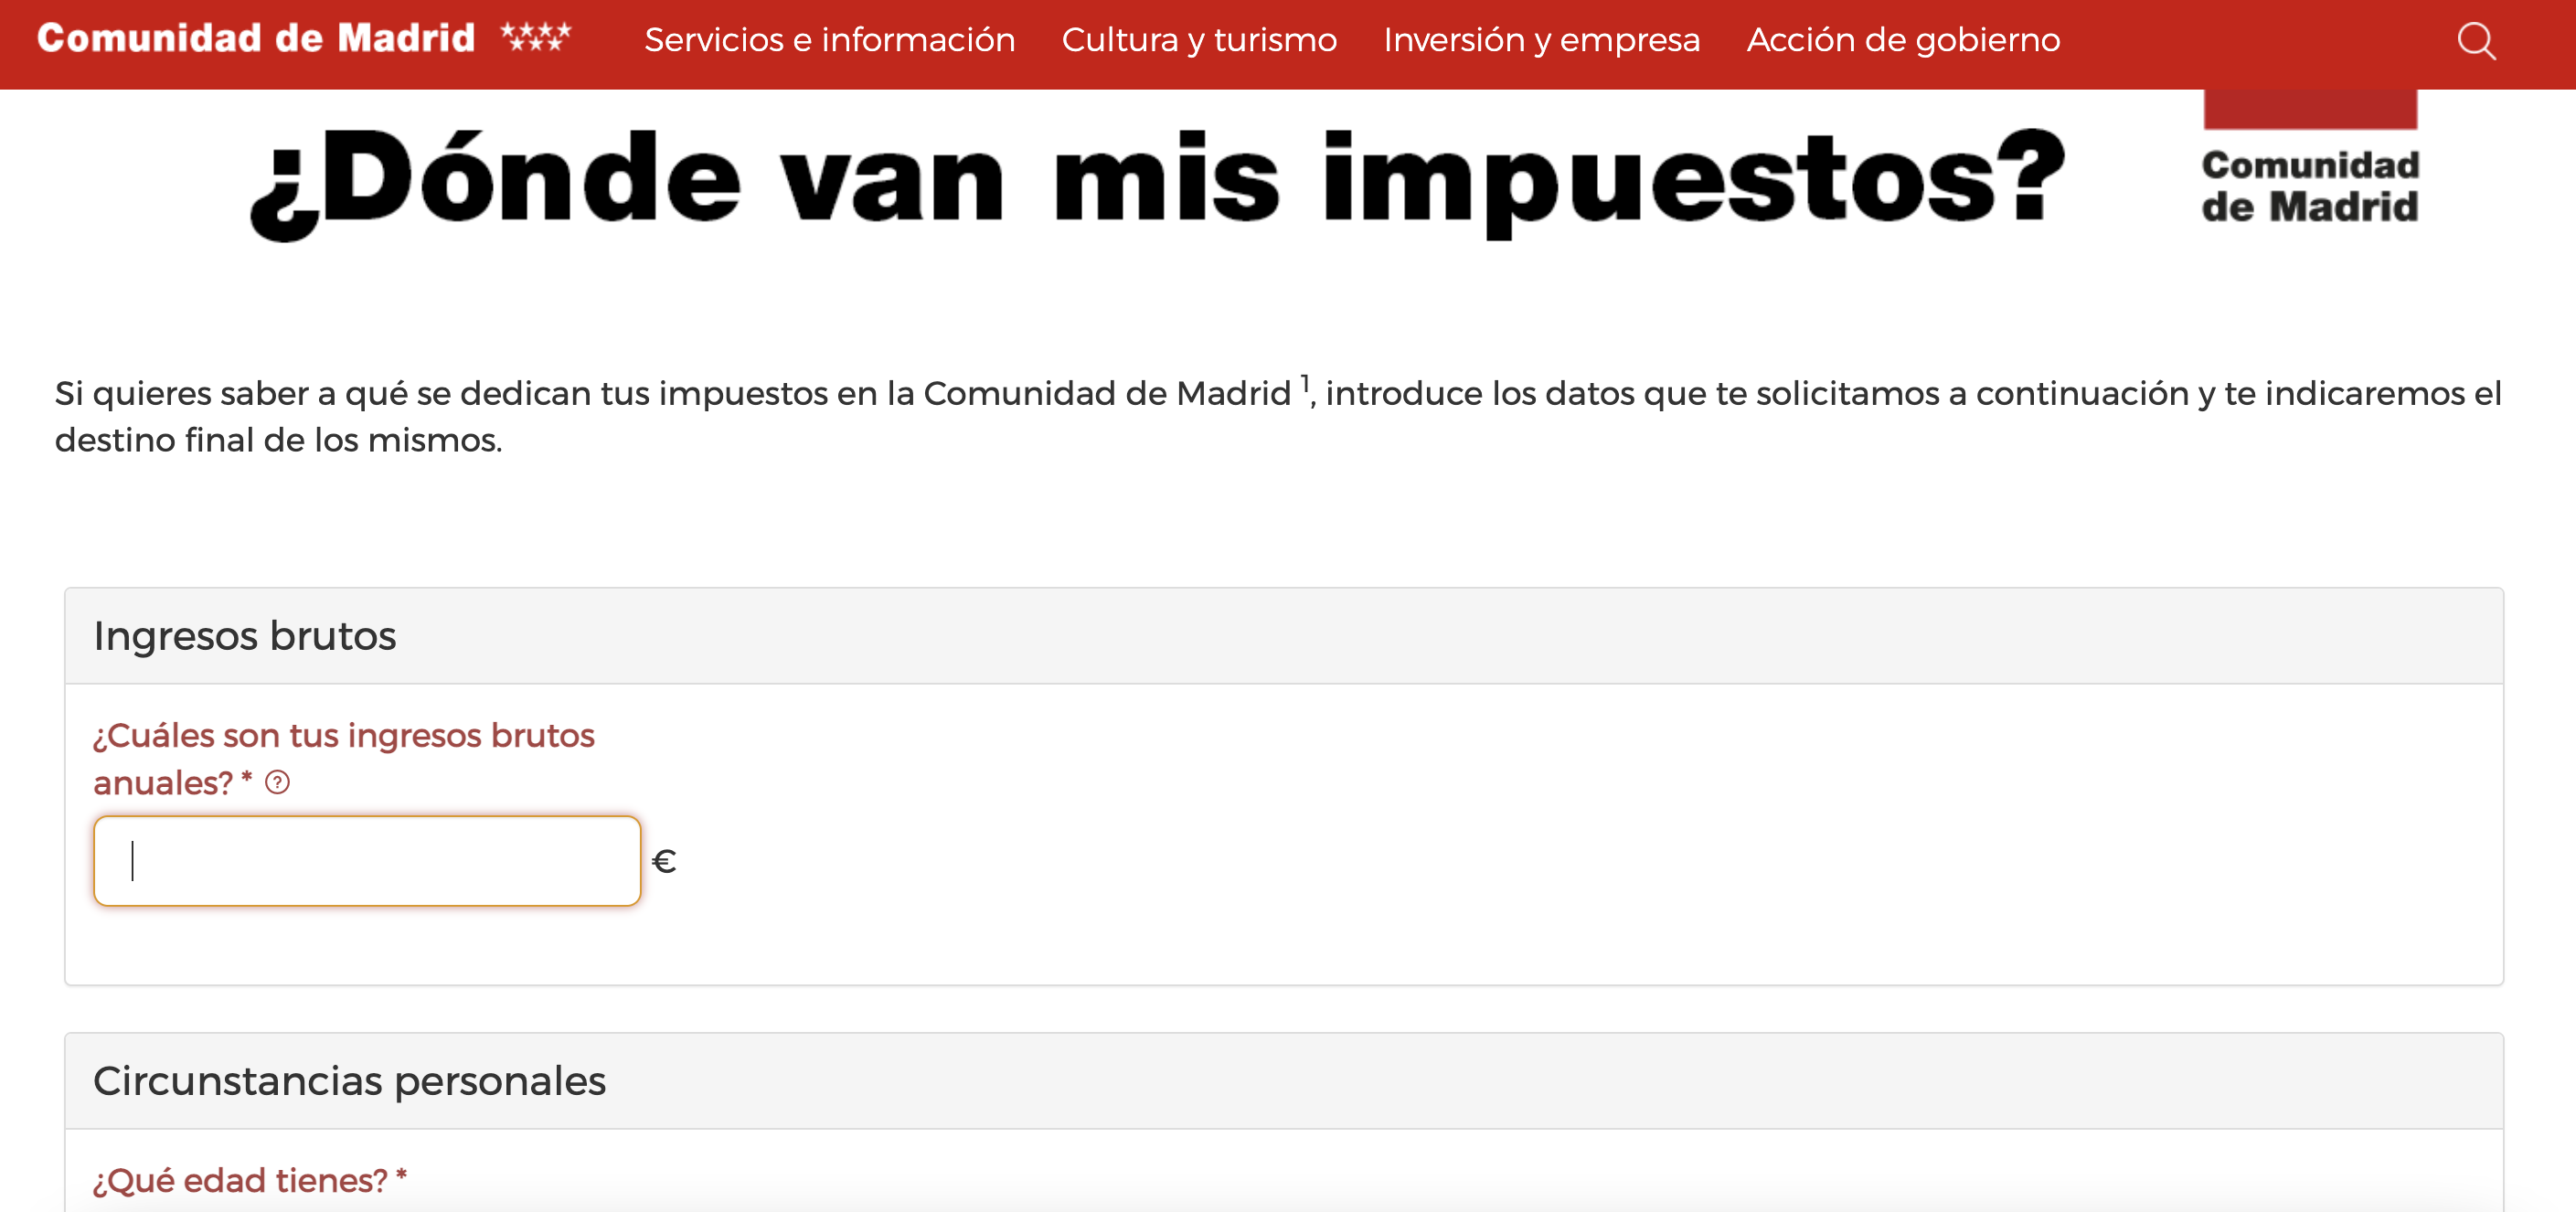Open the Cultura y turismo menu
The height and width of the screenshot is (1212, 2576).
[1199, 40]
